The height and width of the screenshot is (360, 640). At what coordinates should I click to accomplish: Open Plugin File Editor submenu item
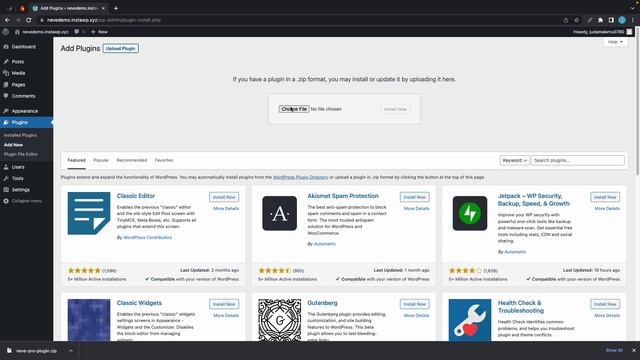(21, 154)
